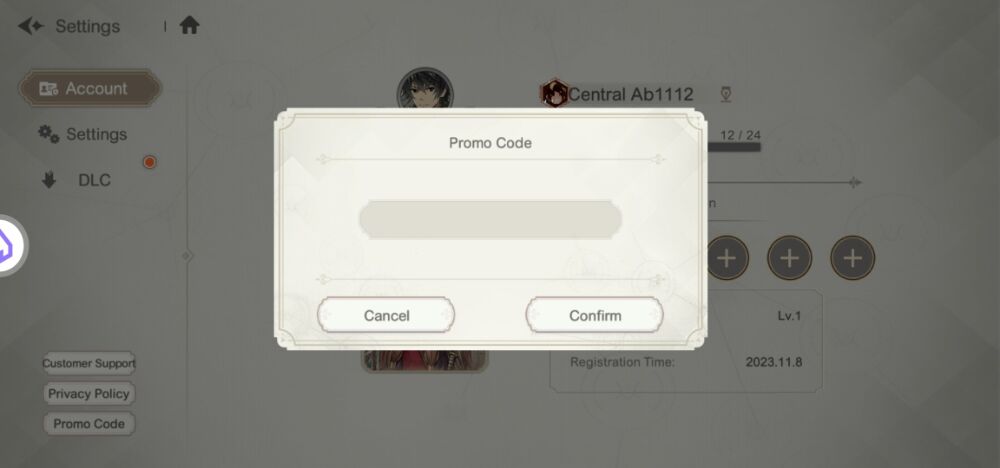
Task: Open the Settings sidebar tab
Action: coord(83,134)
